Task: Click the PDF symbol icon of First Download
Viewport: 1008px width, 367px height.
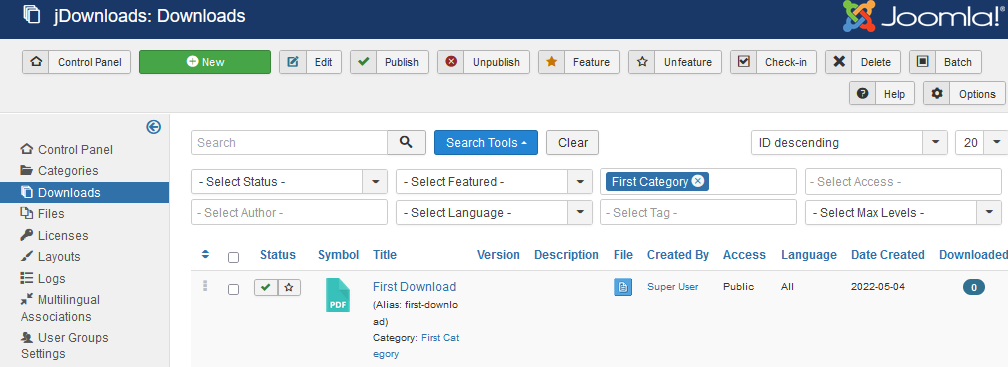Action: pos(338,295)
